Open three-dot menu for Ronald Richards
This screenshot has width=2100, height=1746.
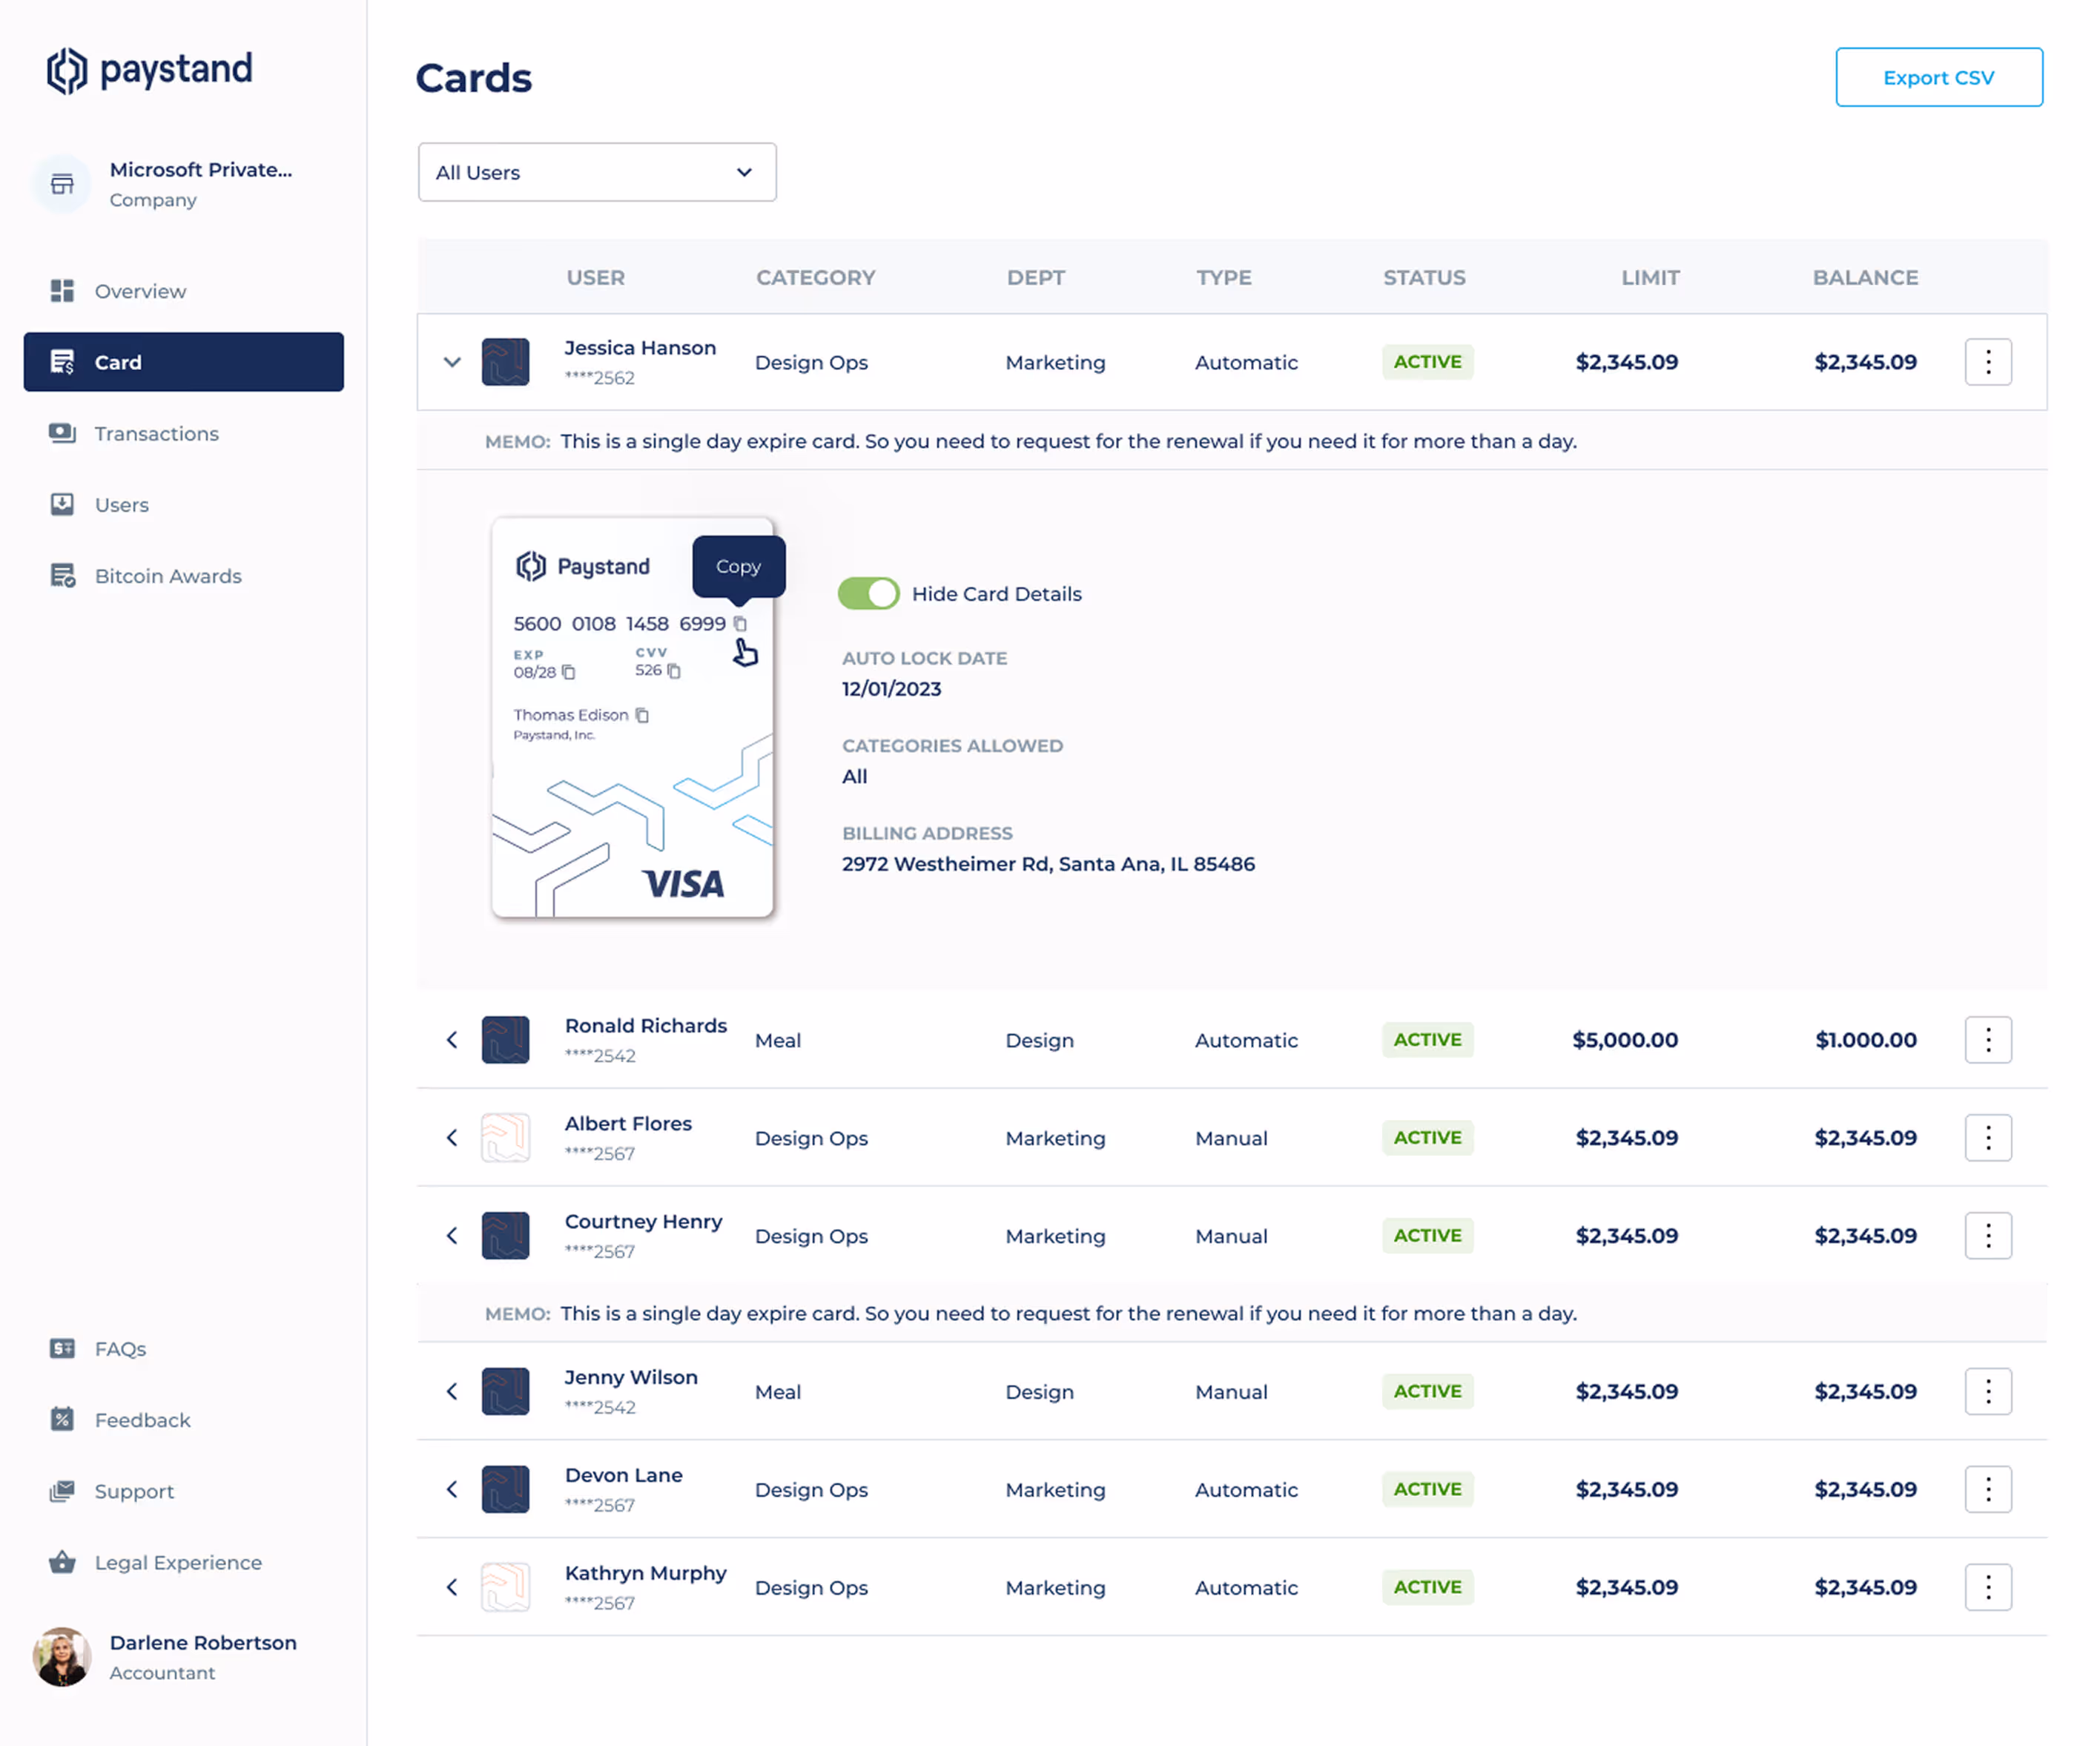coord(1987,1040)
